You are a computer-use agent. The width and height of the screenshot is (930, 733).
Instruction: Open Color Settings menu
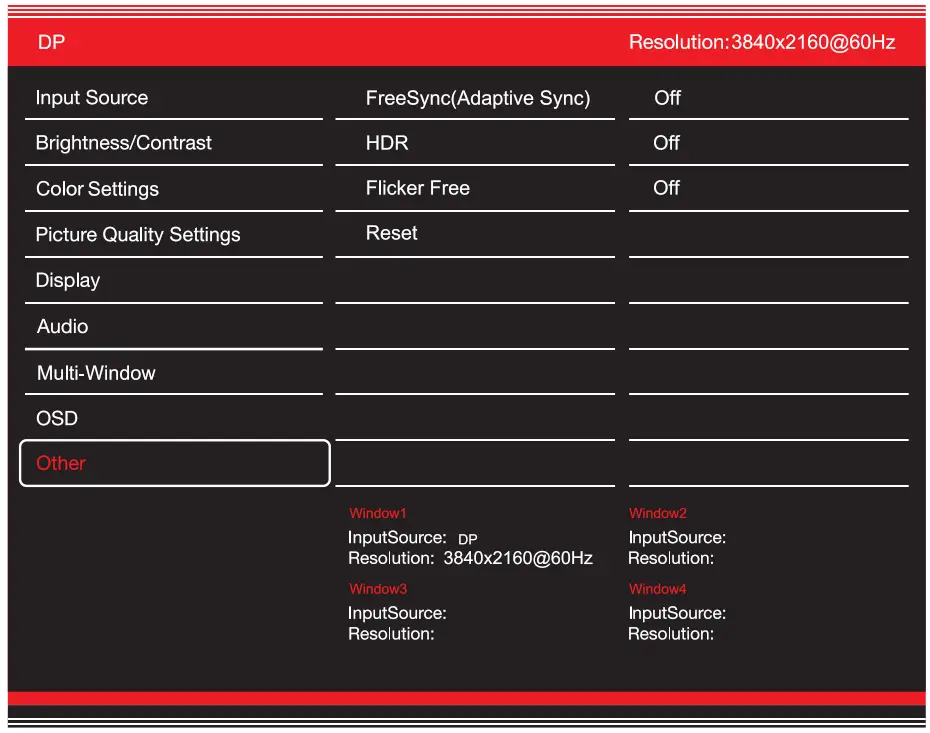click(174, 189)
